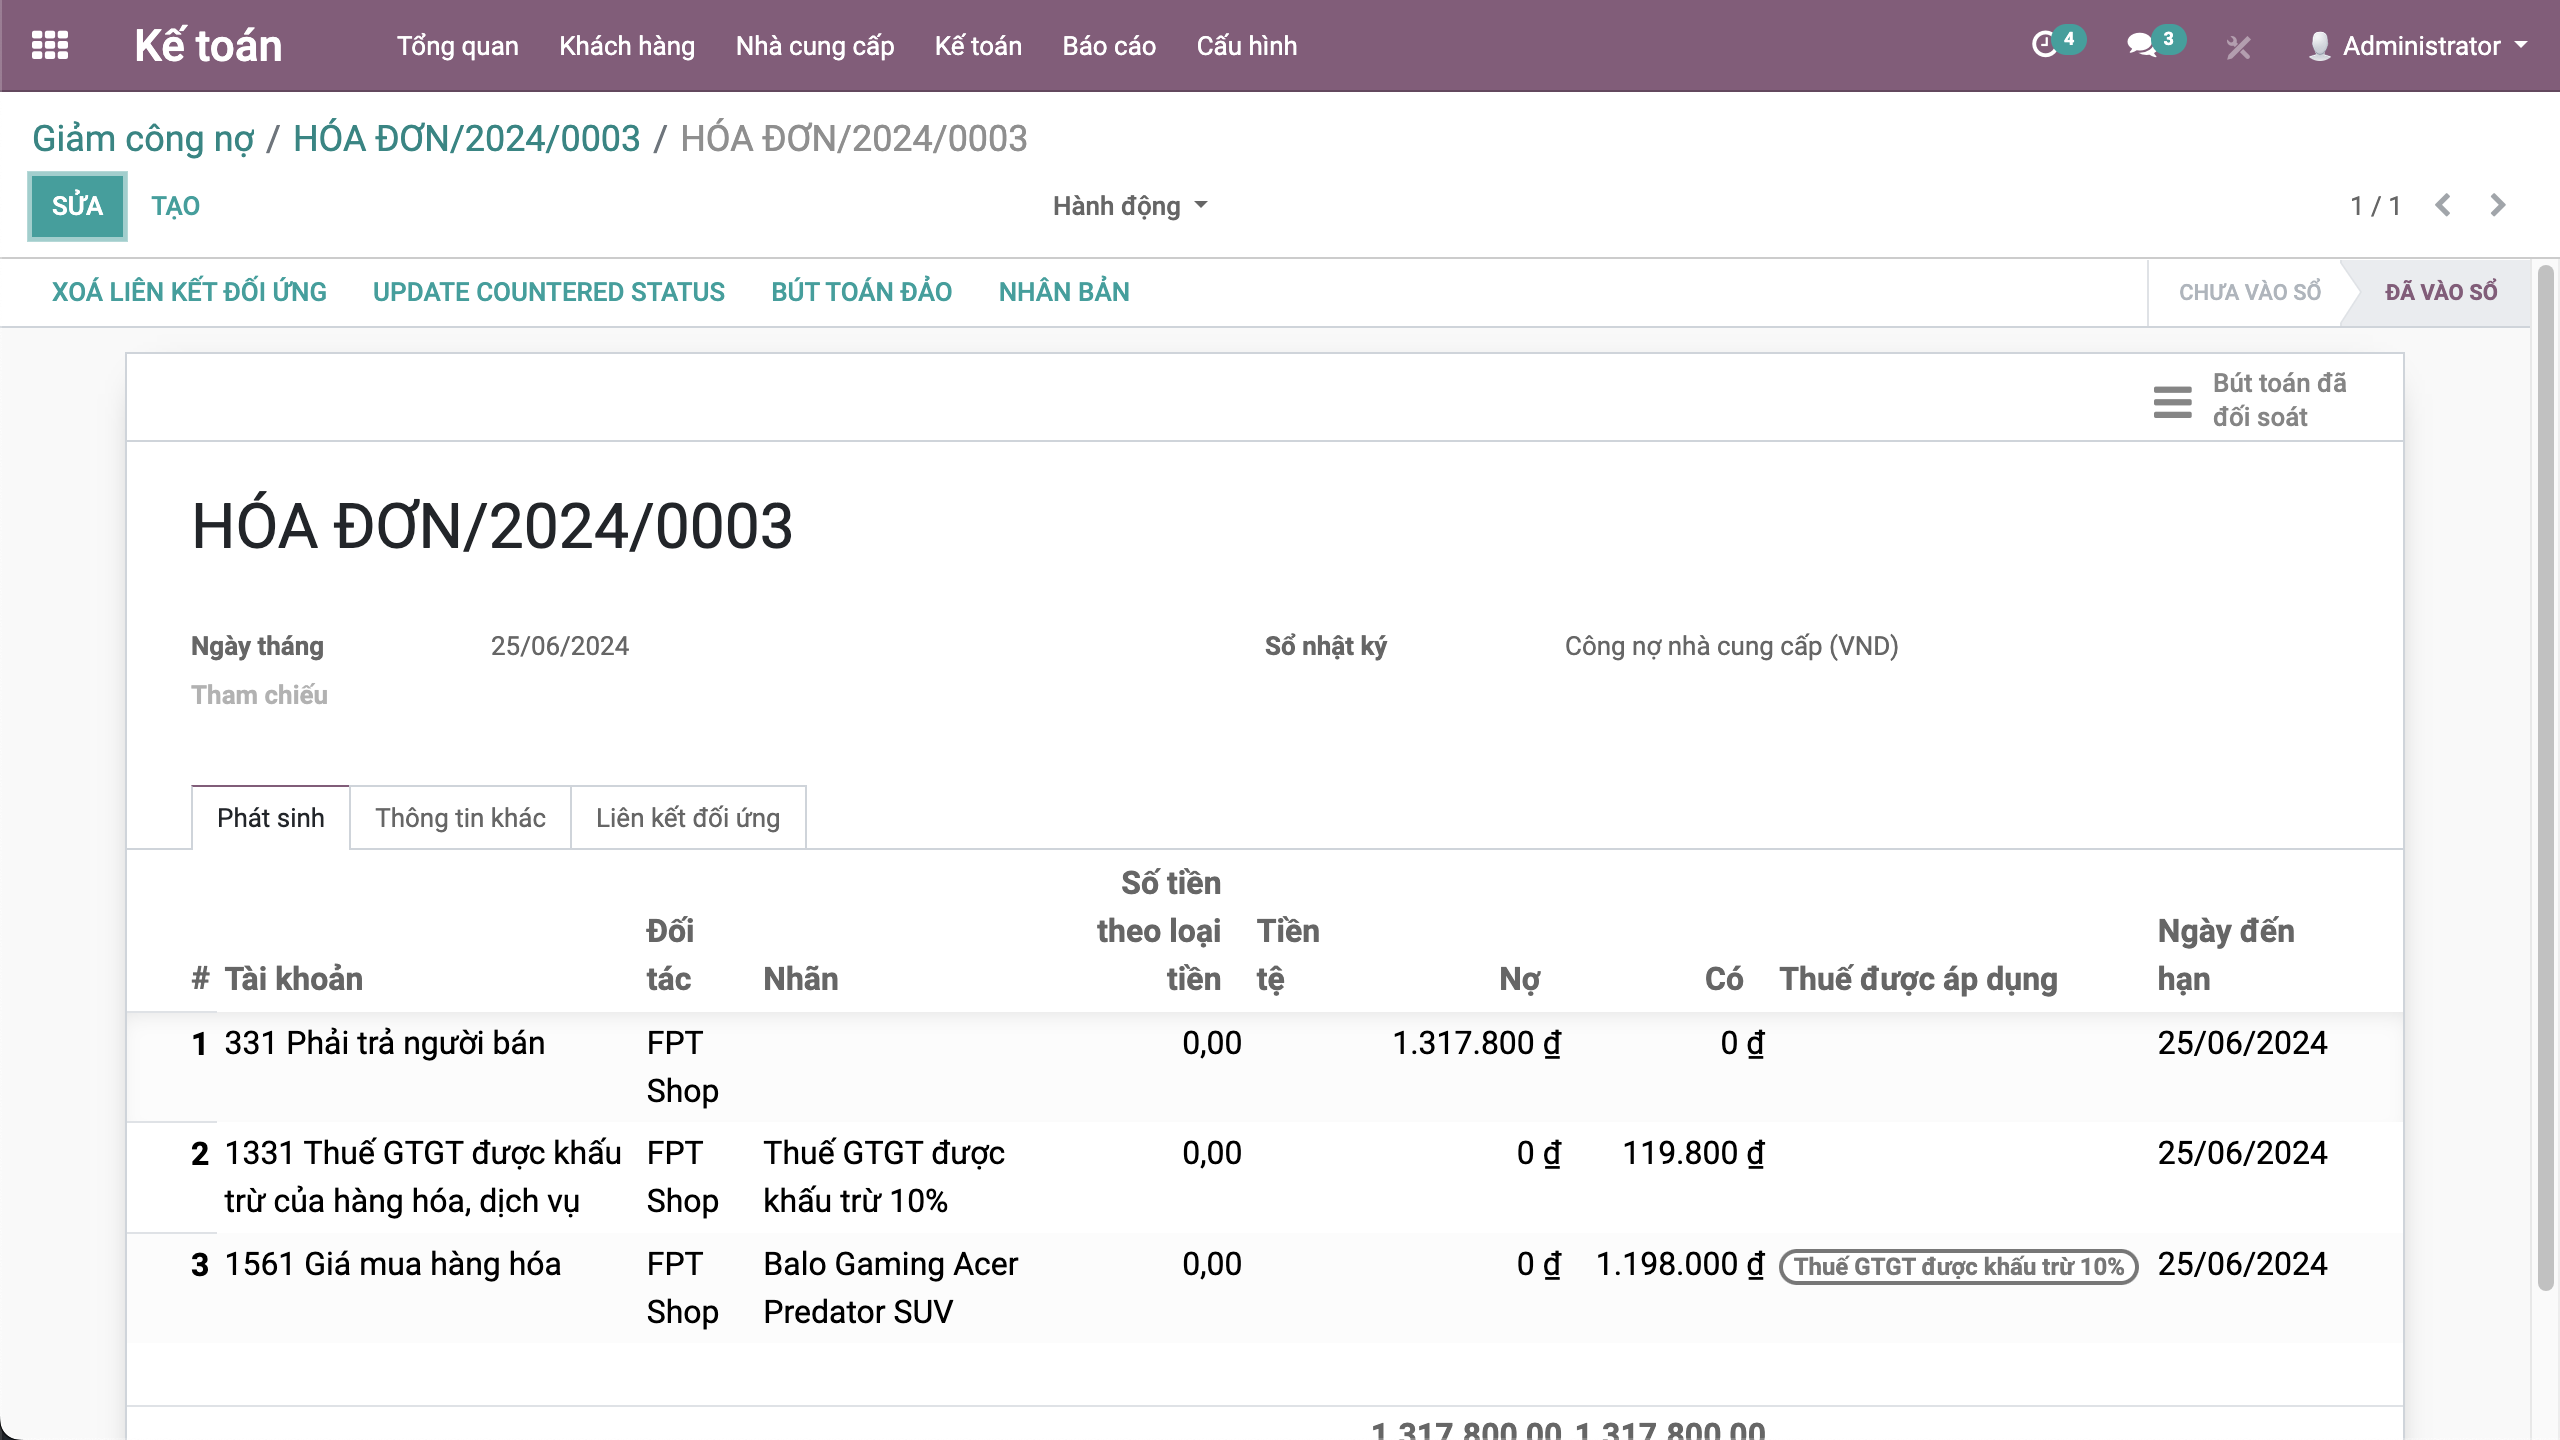This screenshot has height=1440, width=2560.
Task: Expand the Hành động dropdown
Action: (x=1130, y=206)
